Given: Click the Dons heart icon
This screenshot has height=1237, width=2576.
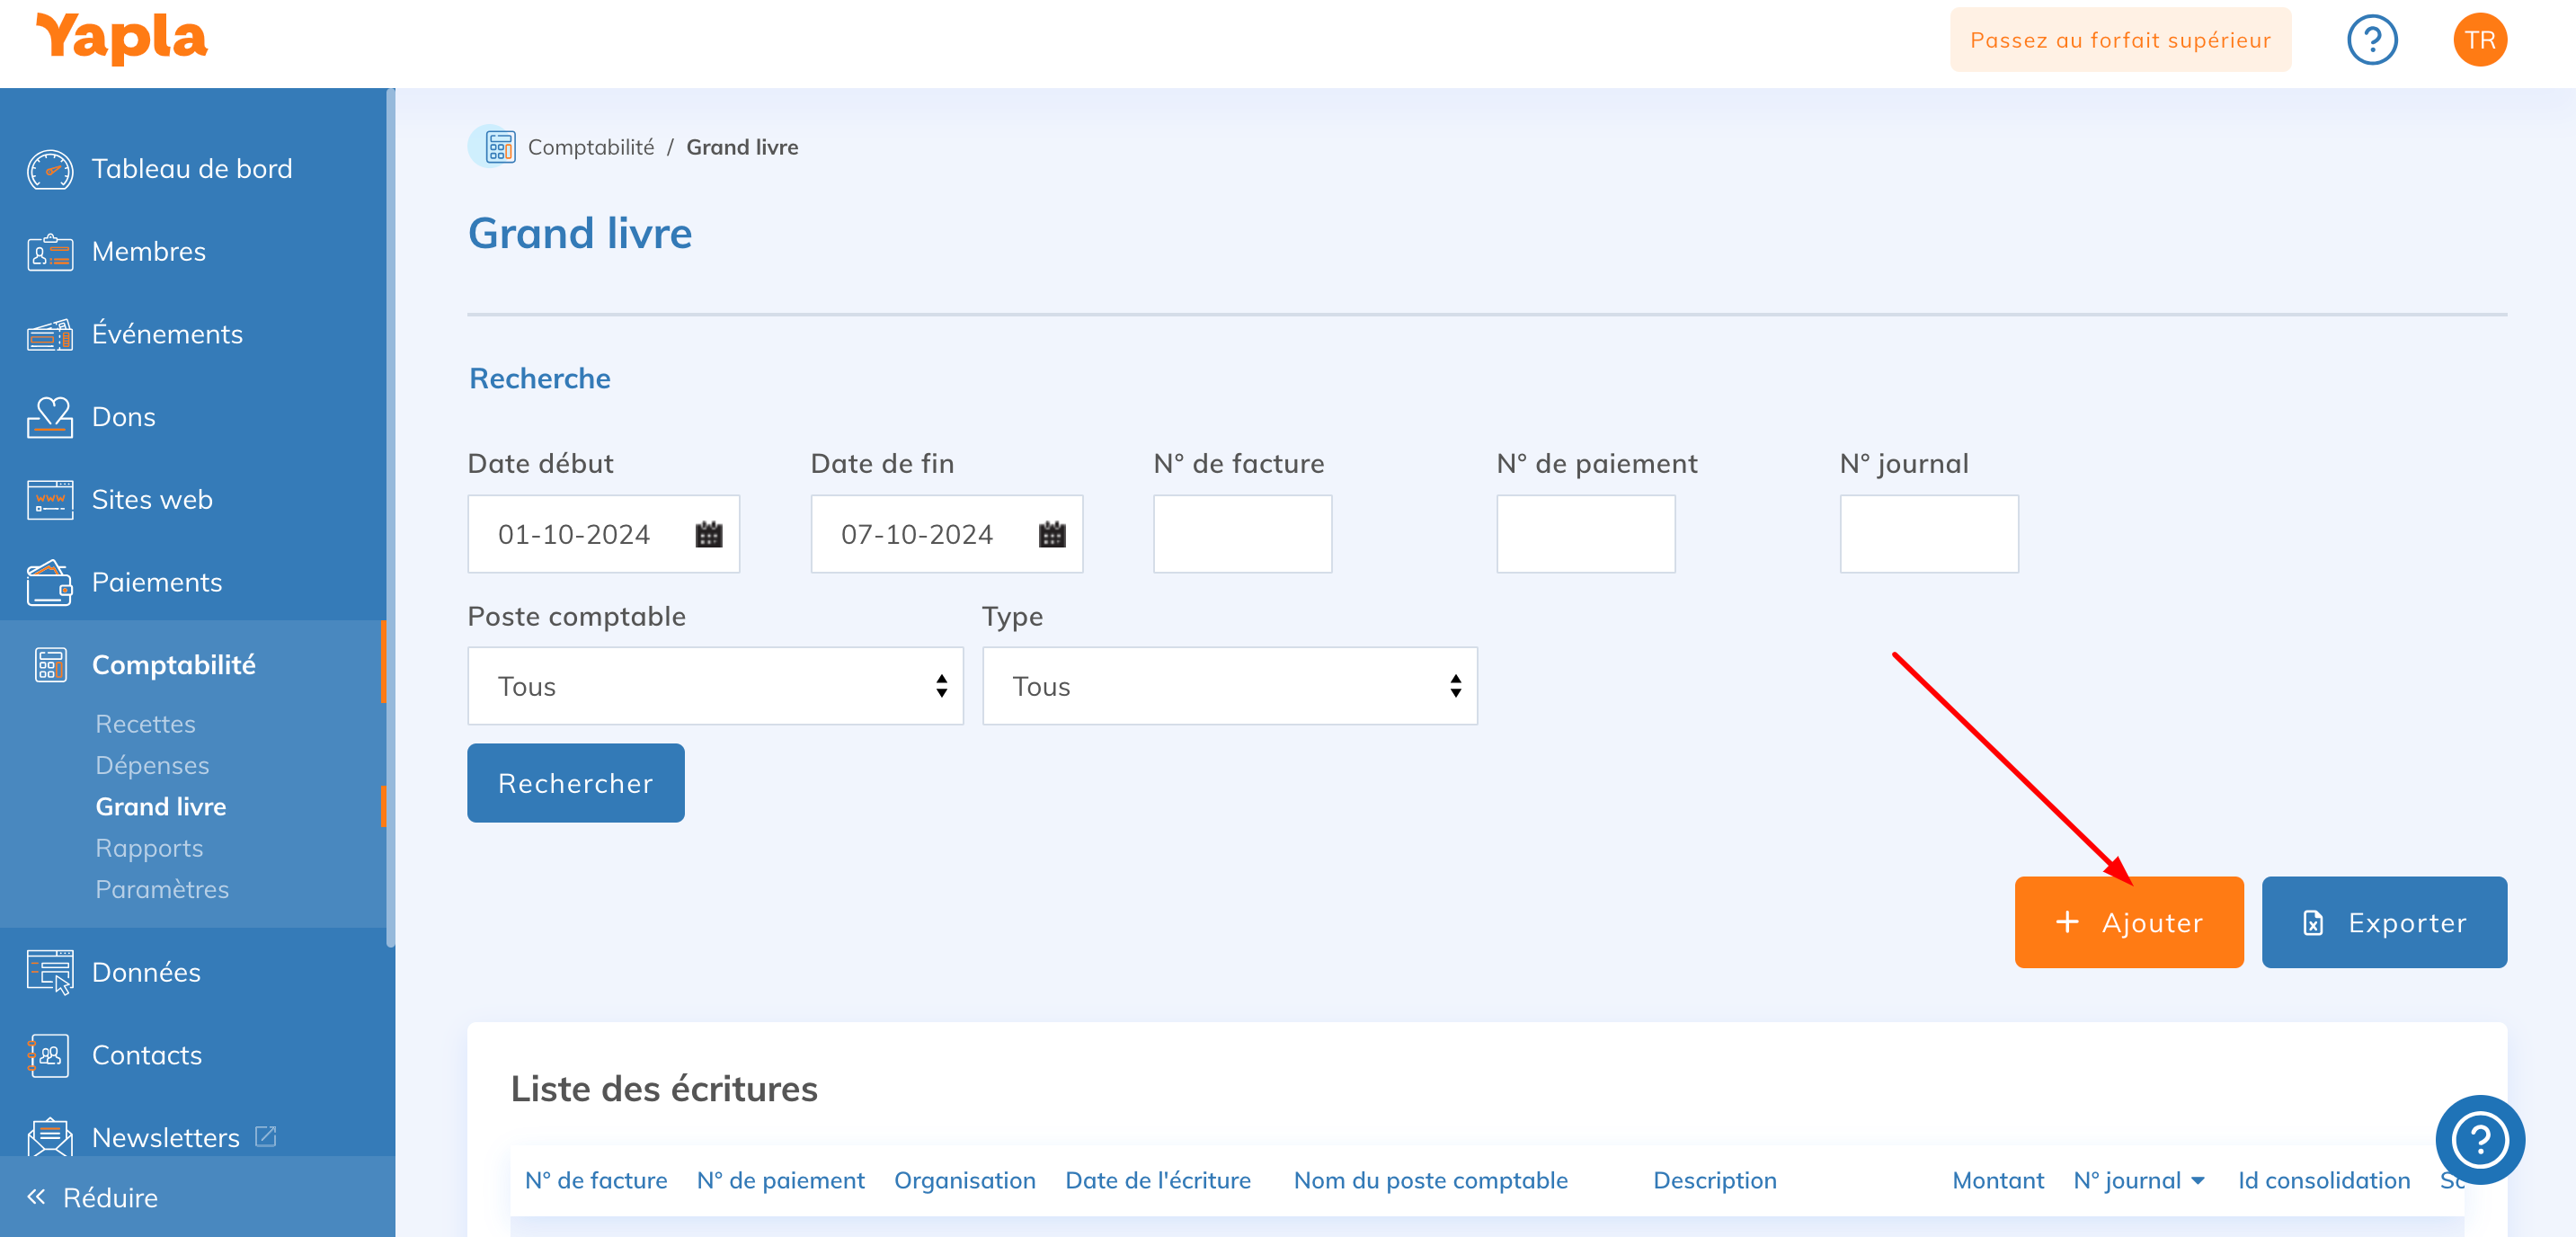Looking at the screenshot, I should click(50, 417).
